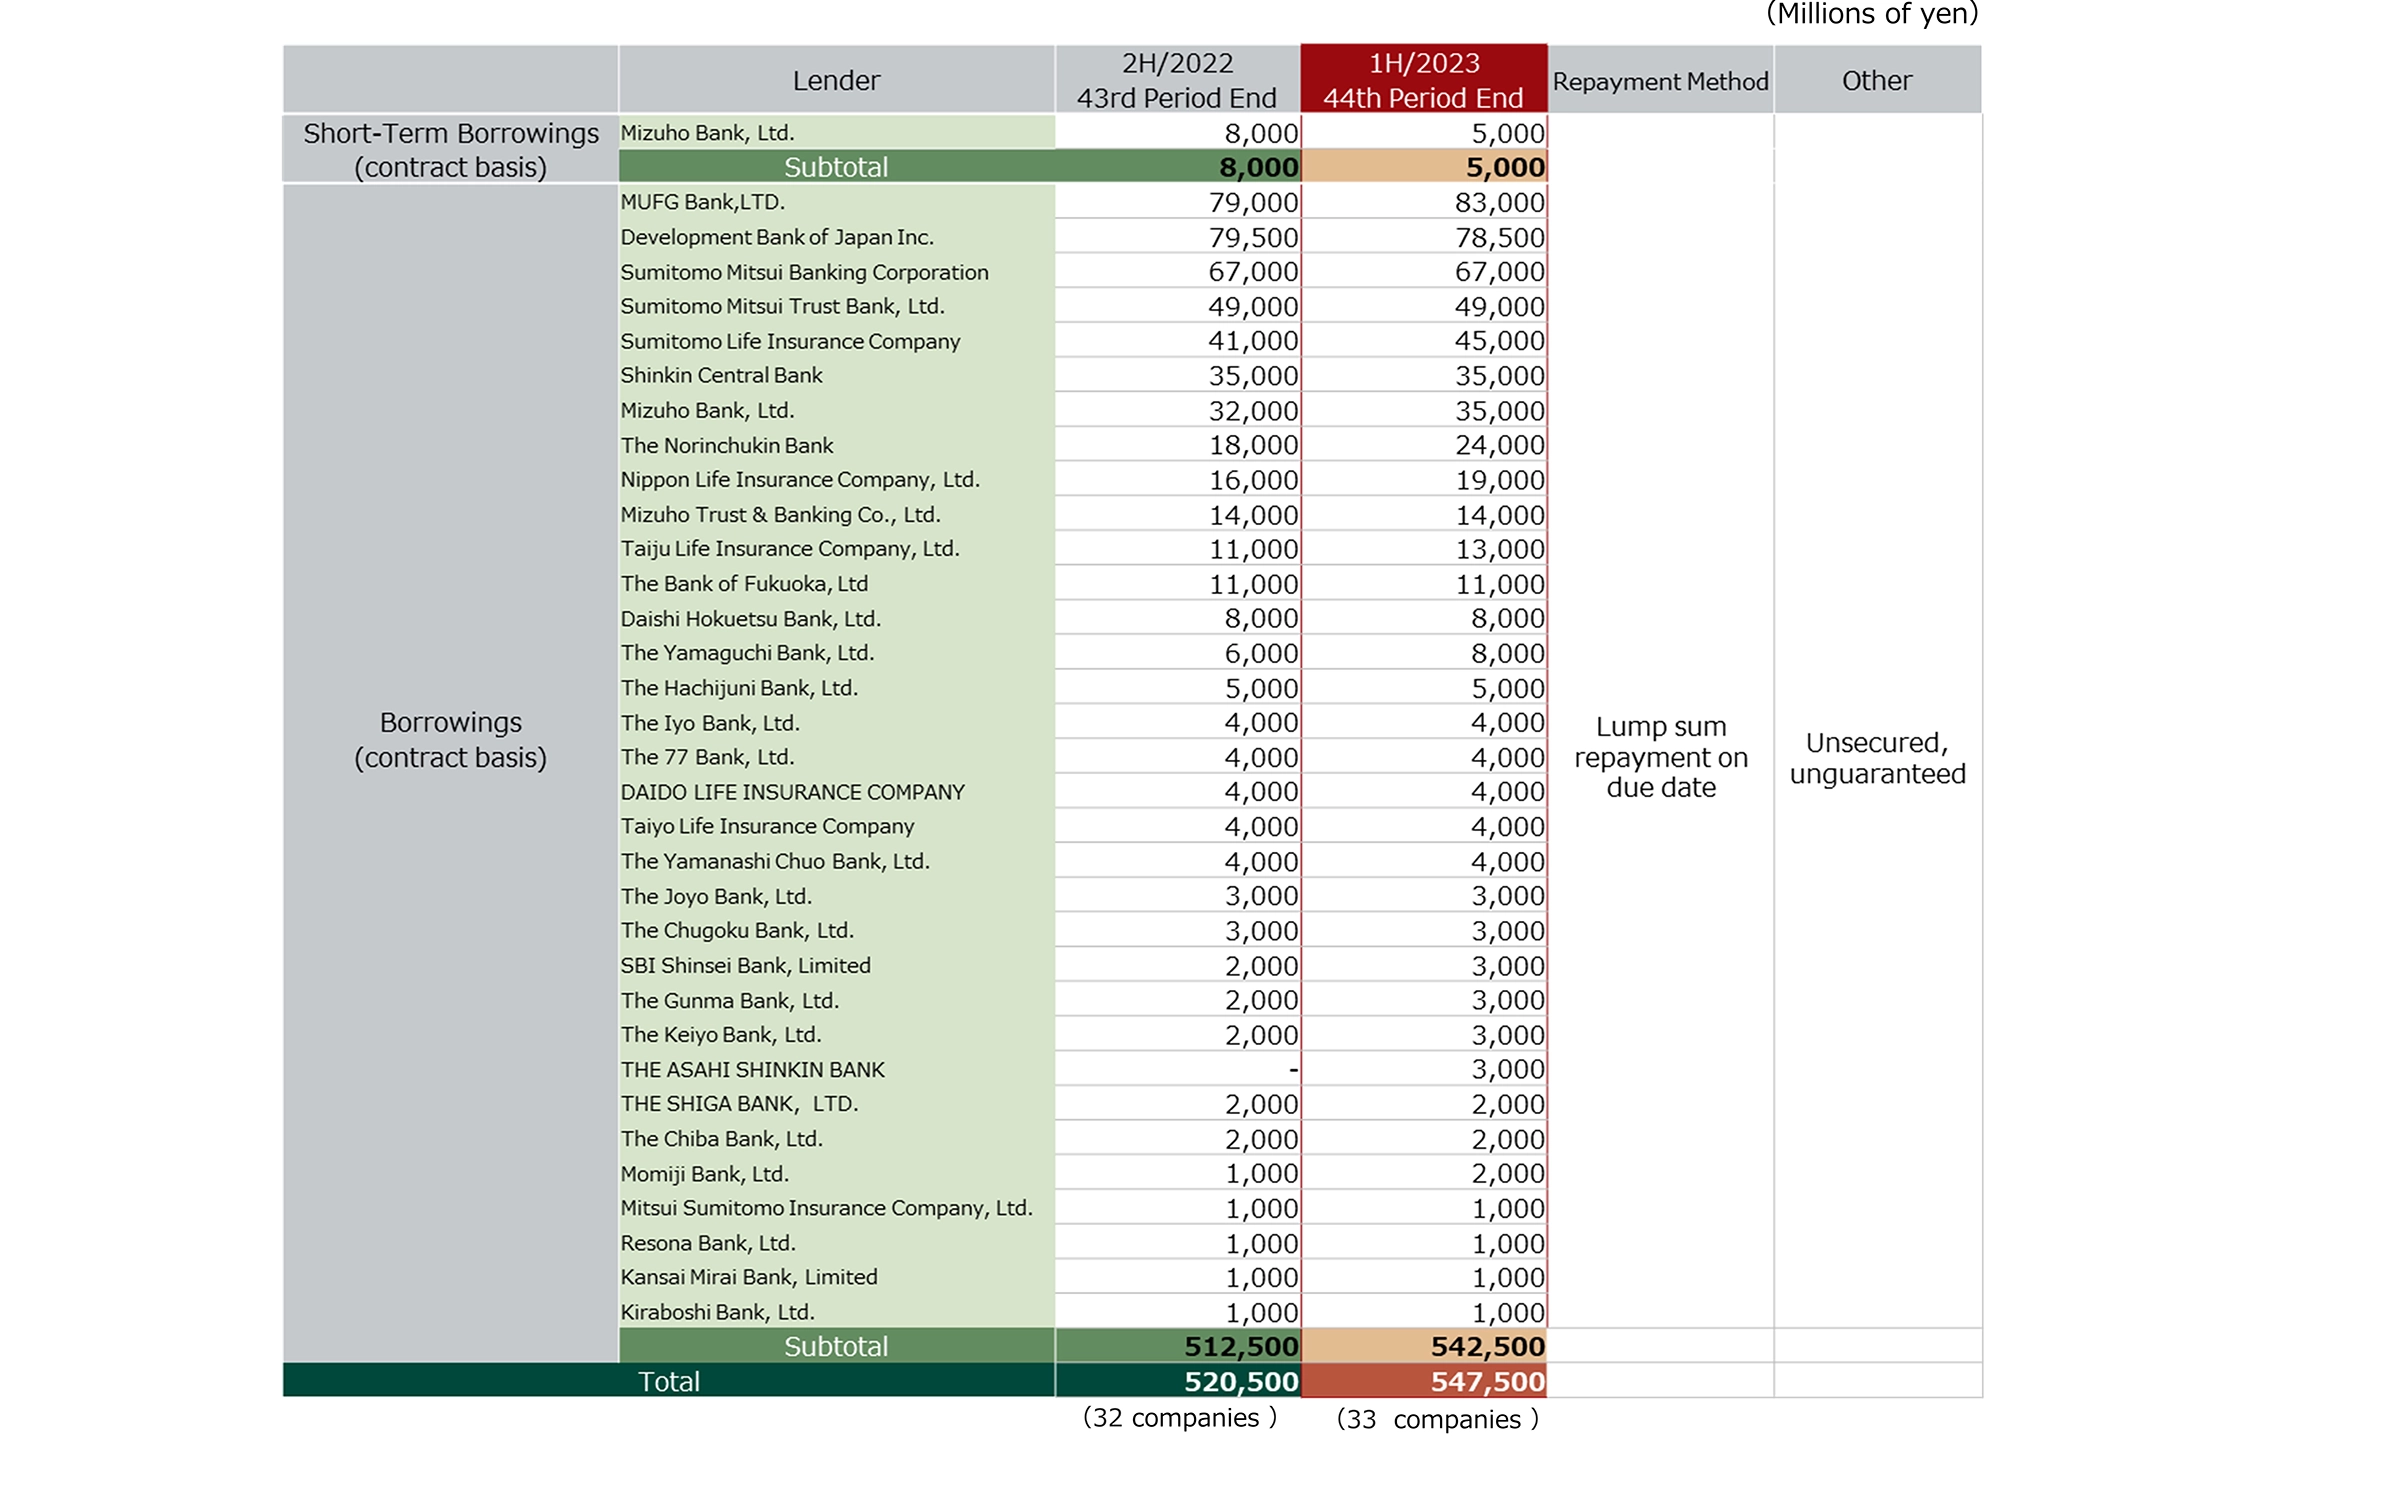Click Sumitomo Mitsui Banking Corporation lender name

pyautogui.click(x=804, y=272)
